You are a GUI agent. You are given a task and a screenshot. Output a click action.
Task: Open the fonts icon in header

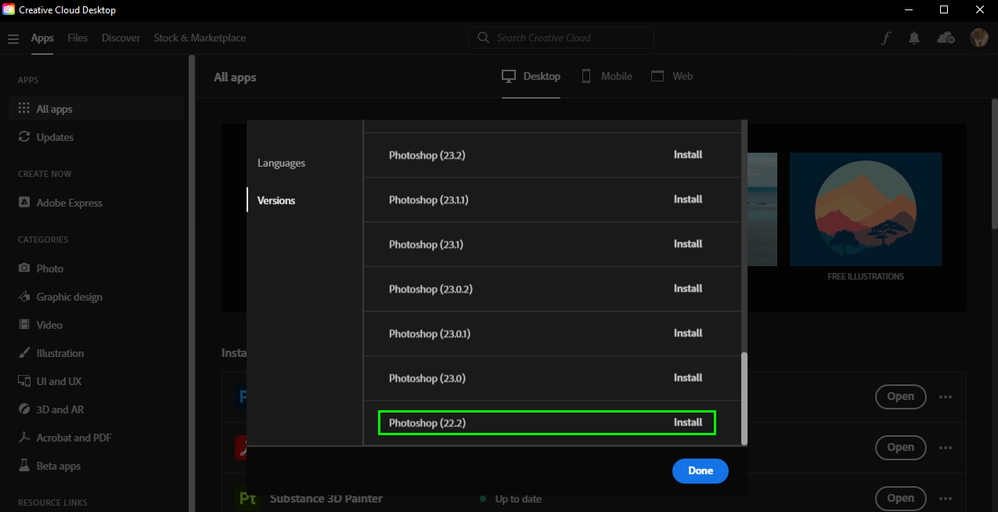885,38
